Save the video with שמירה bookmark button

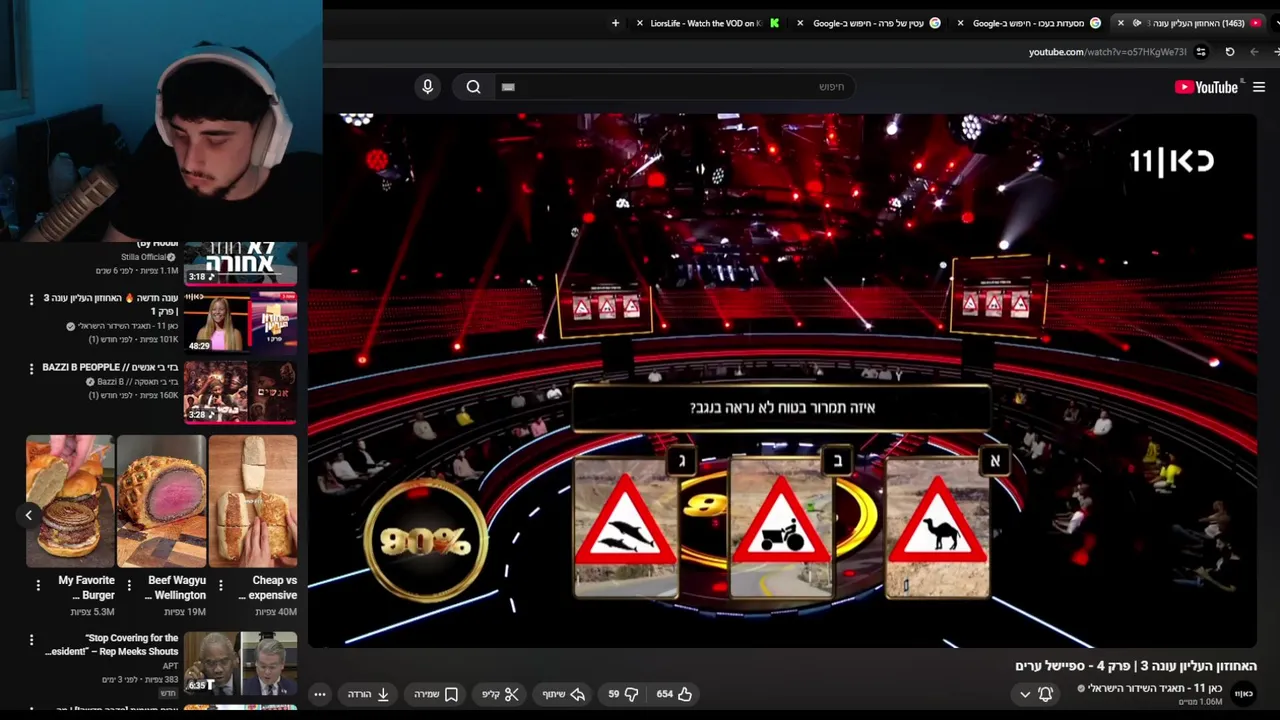pyautogui.click(x=436, y=694)
